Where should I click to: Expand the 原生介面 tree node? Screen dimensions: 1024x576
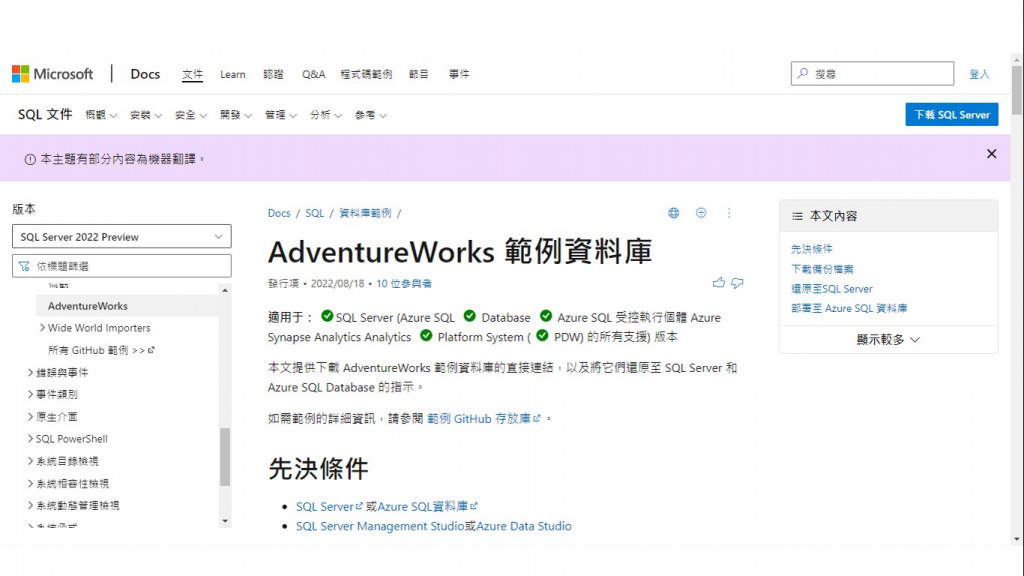coord(30,417)
